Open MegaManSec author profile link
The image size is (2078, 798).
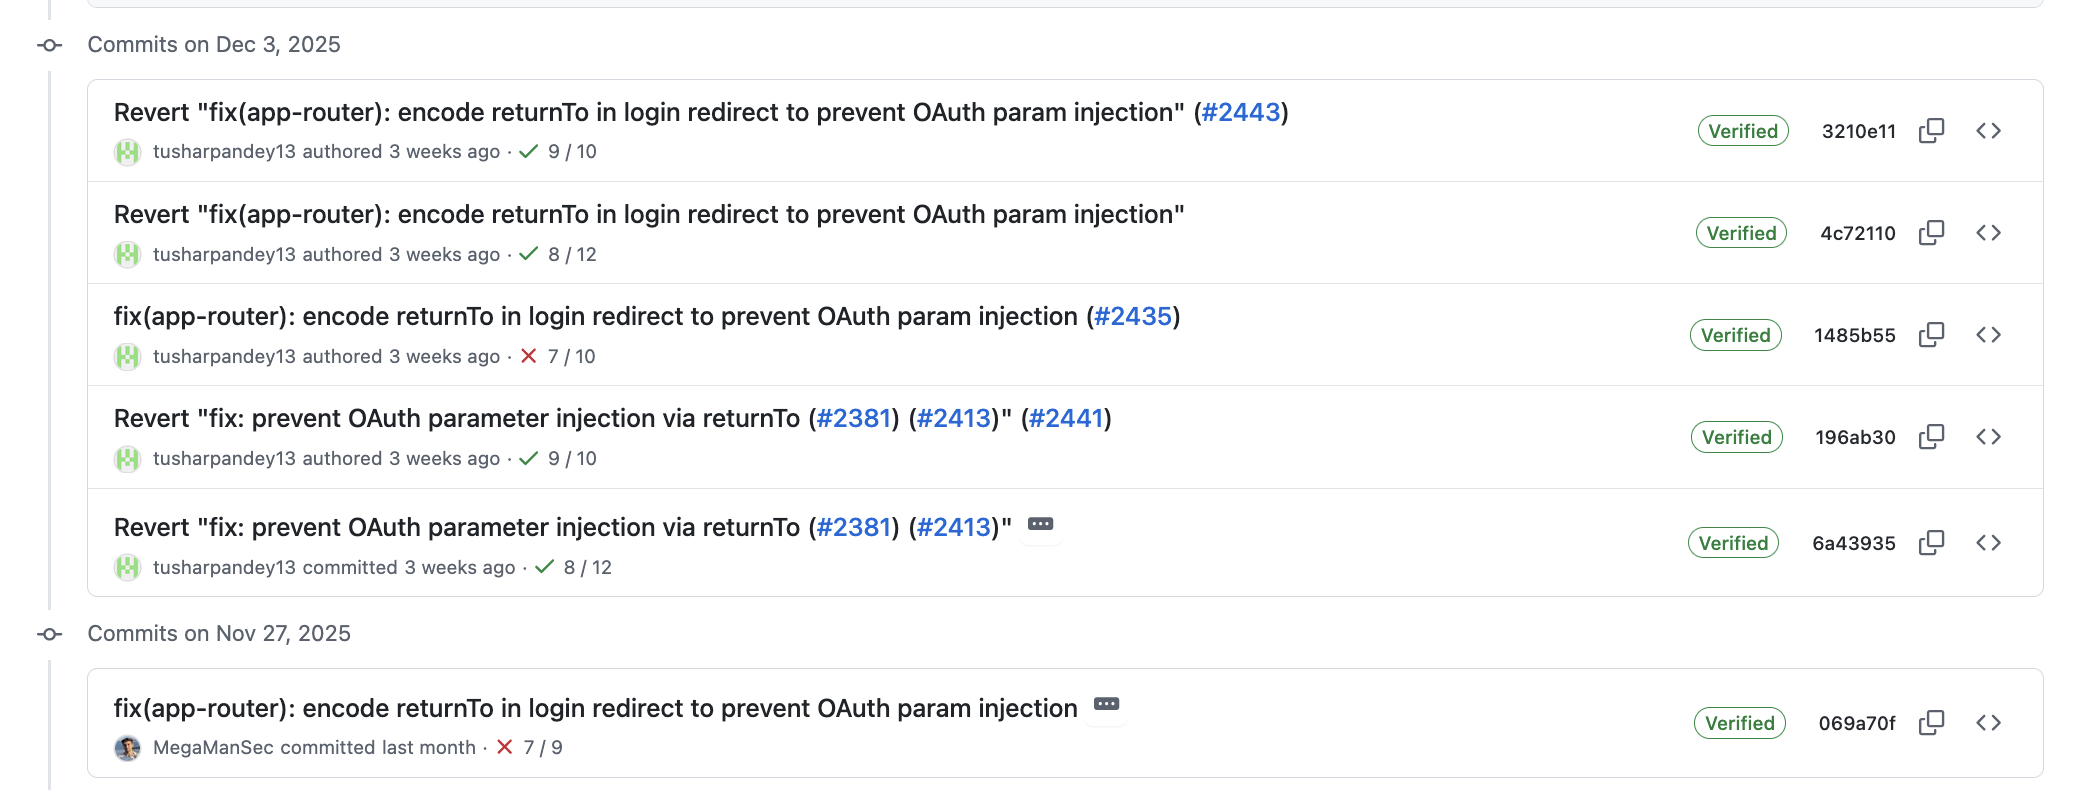pos(213,747)
